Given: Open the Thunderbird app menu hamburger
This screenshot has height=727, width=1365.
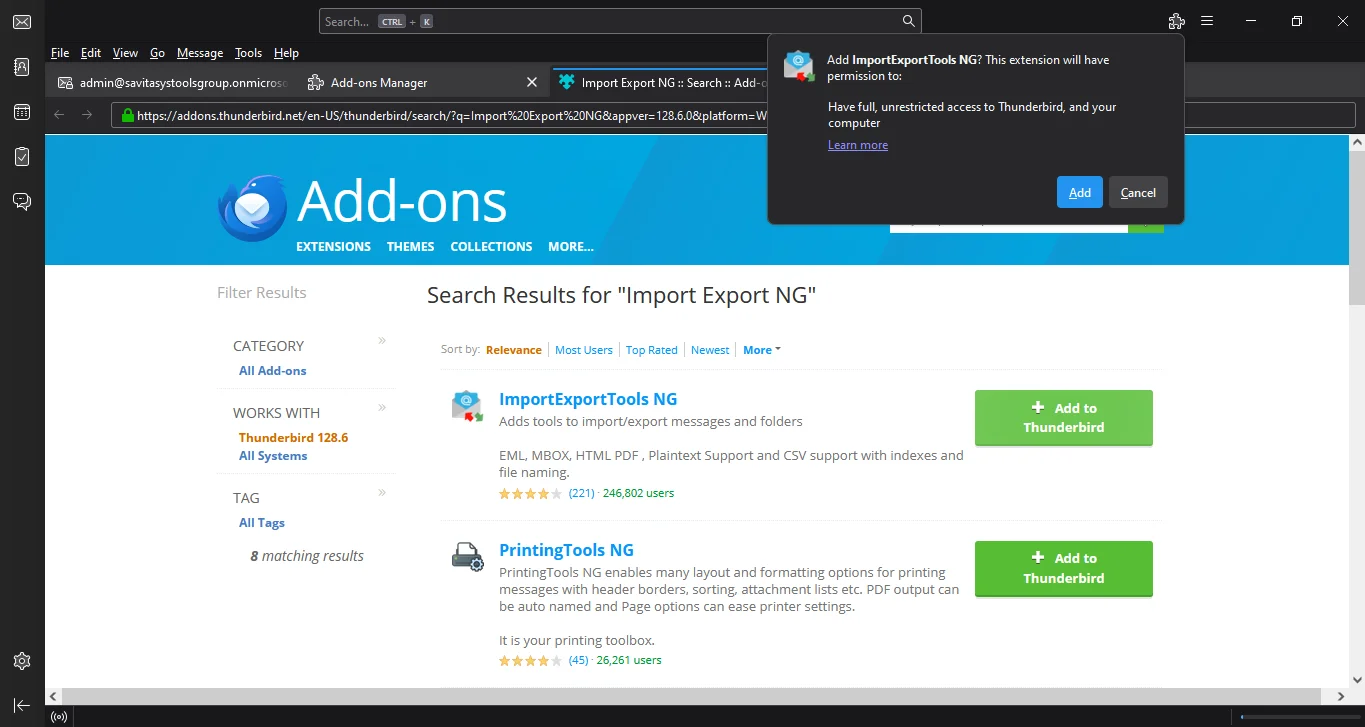Looking at the screenshot, I should click(x=1207, y=21).
